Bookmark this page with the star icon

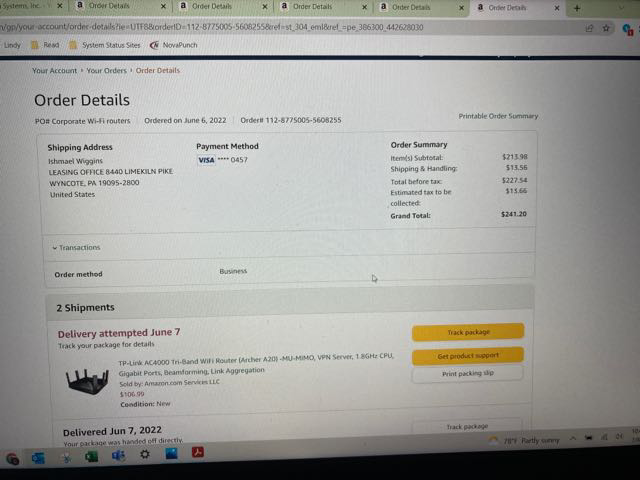click(606, 28)
